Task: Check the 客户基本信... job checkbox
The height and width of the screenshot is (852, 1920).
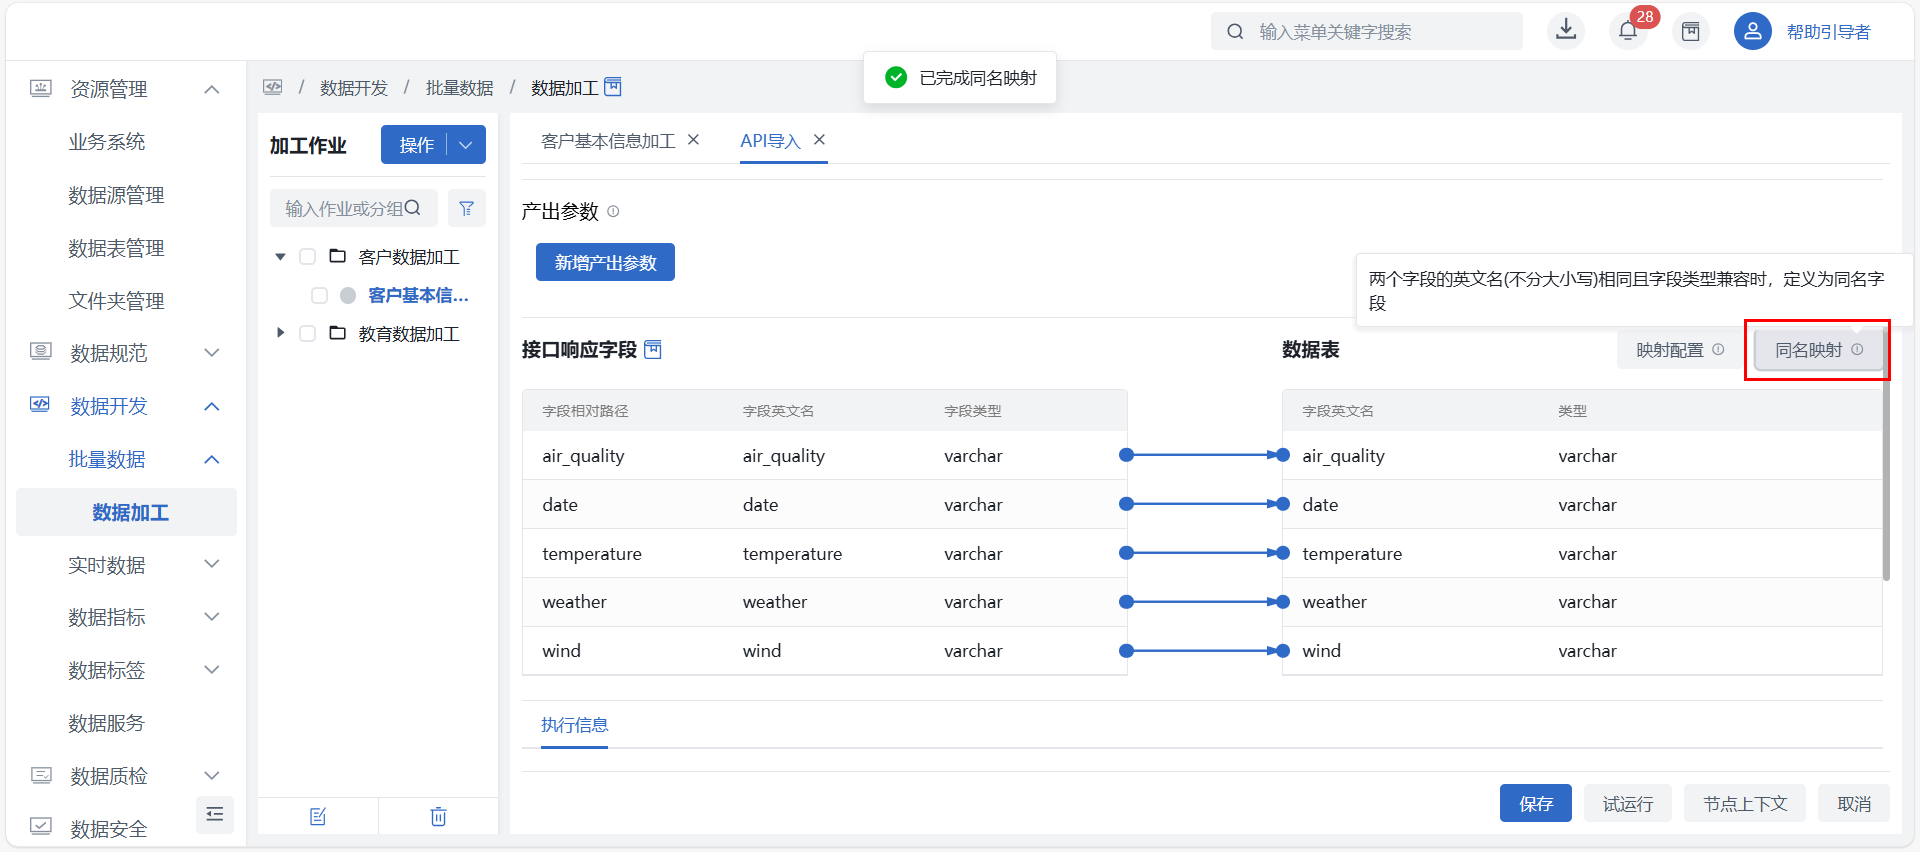Action: pyautogui.click(x=319, y=295)
